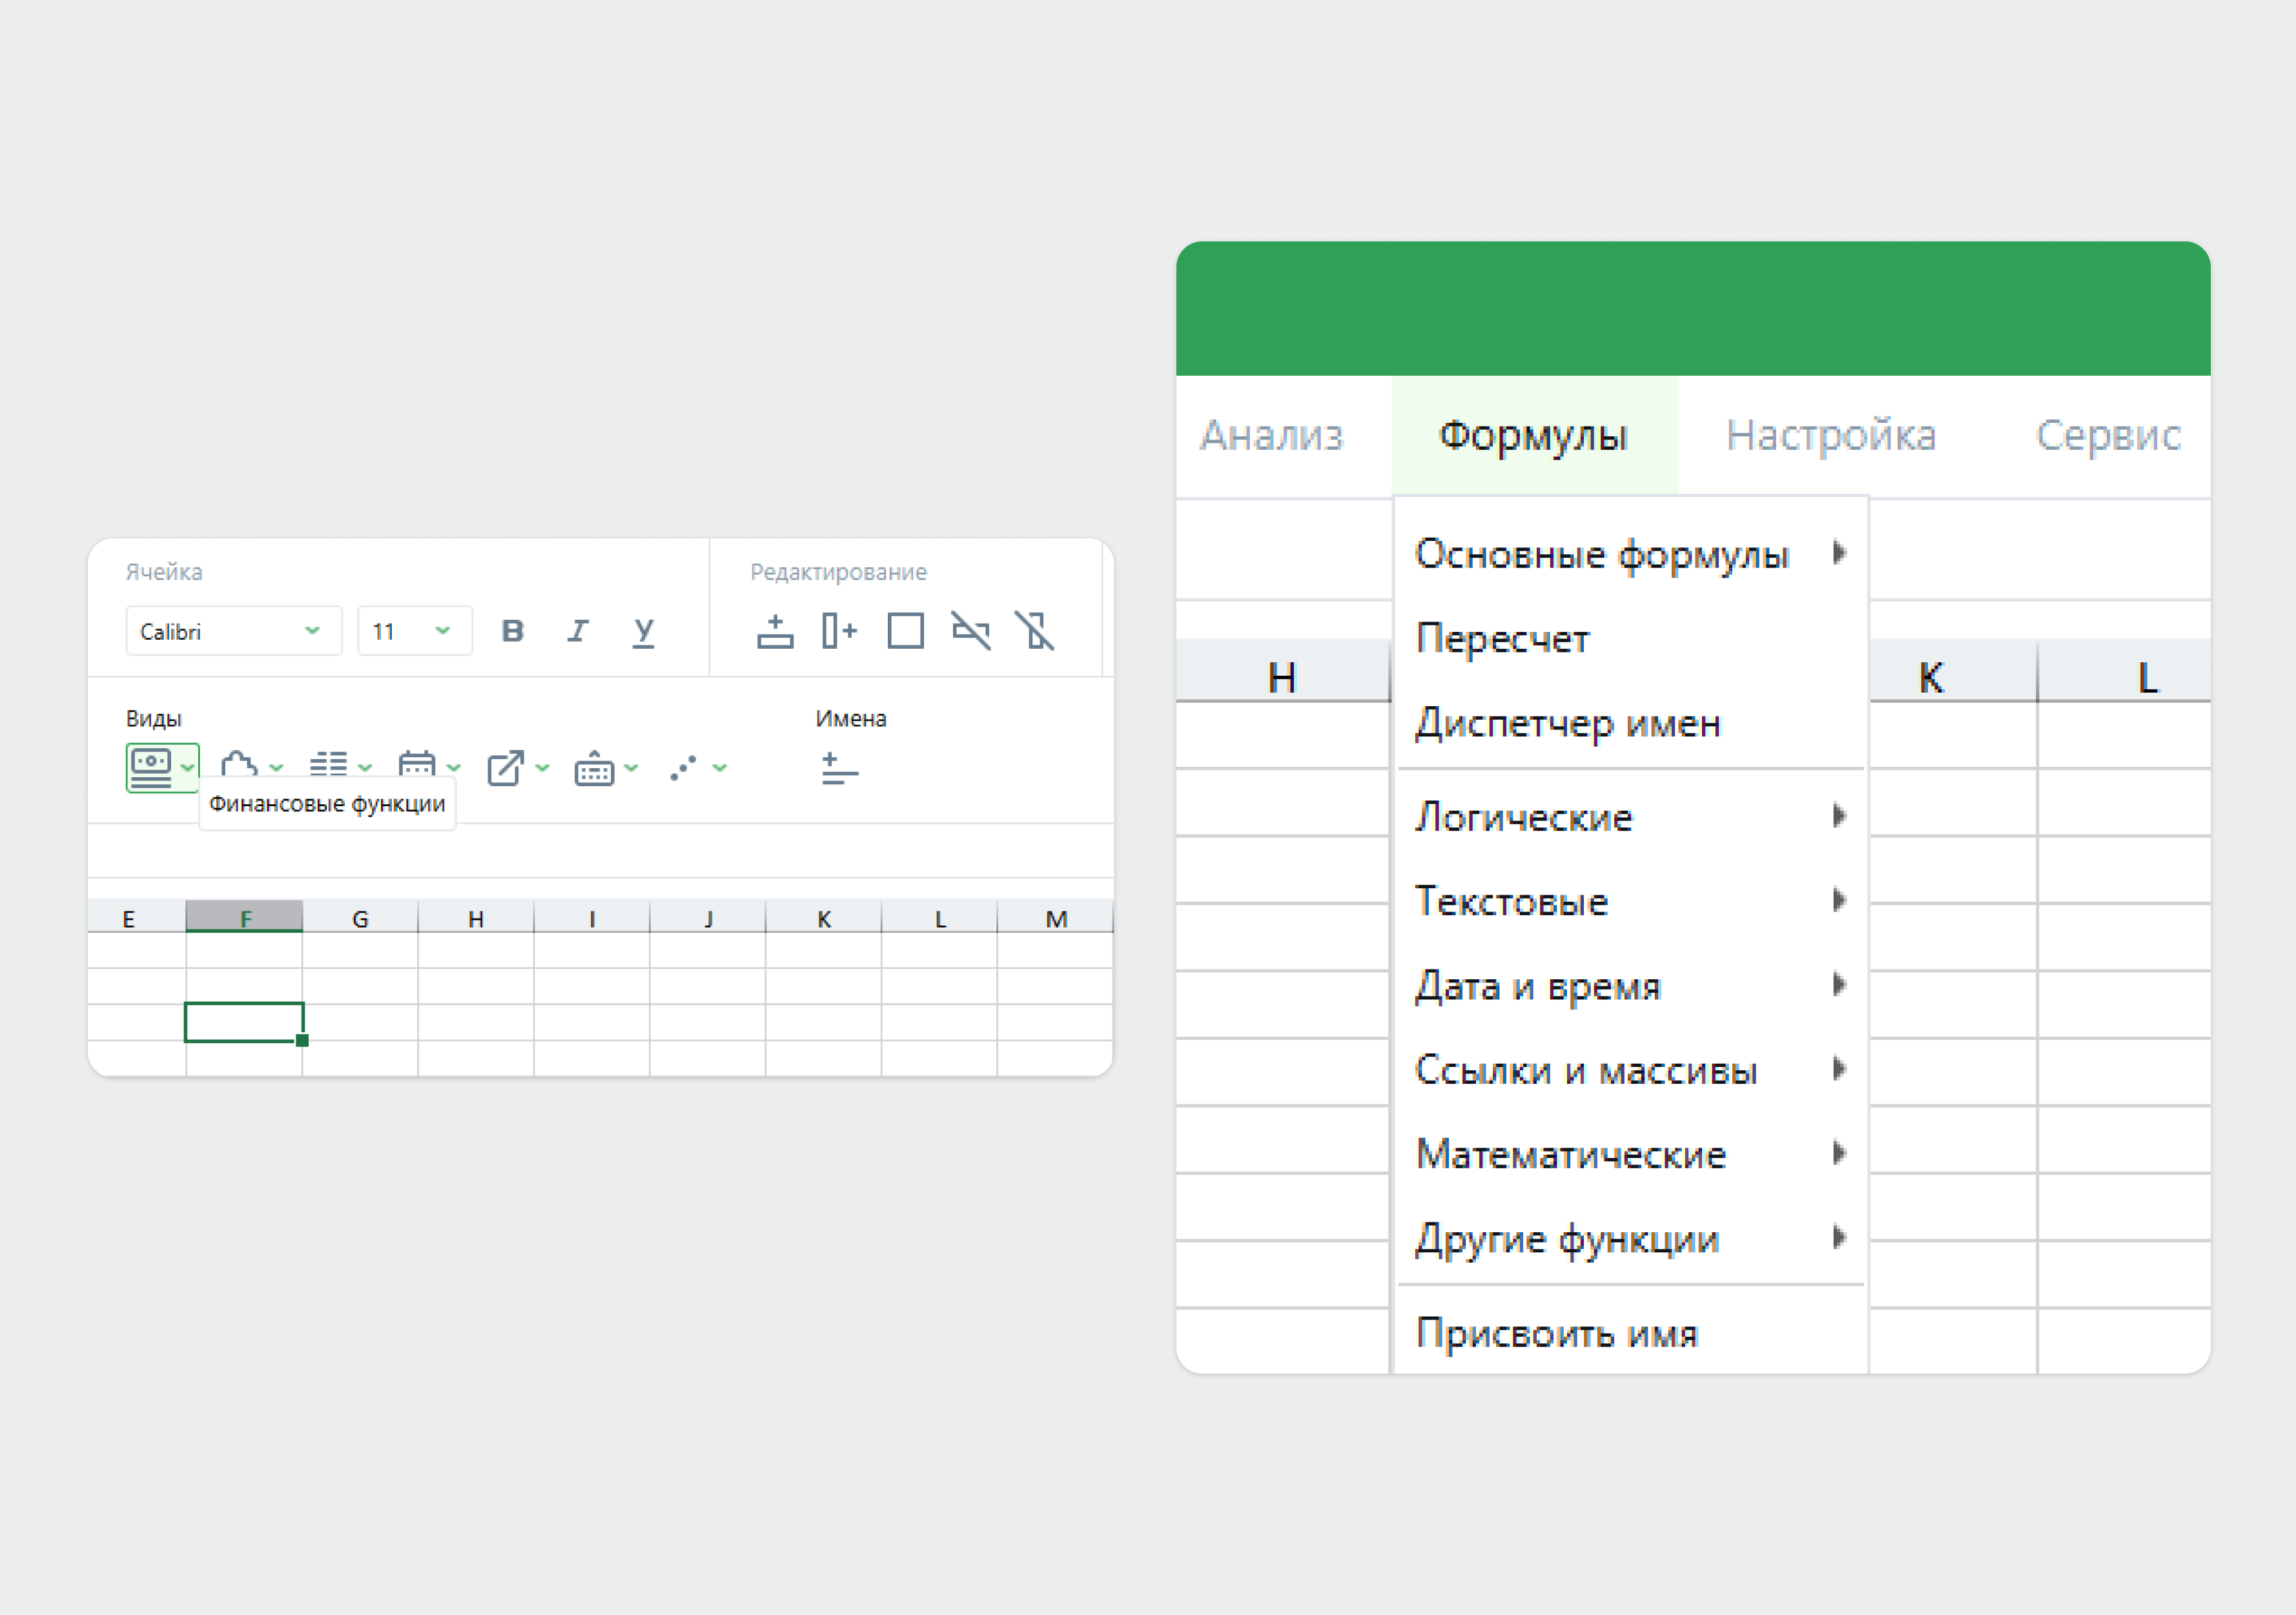This screenshot has height=1615, width=2296.
Task: Click the delete row crossed-out icon
Action: point(970,631)
